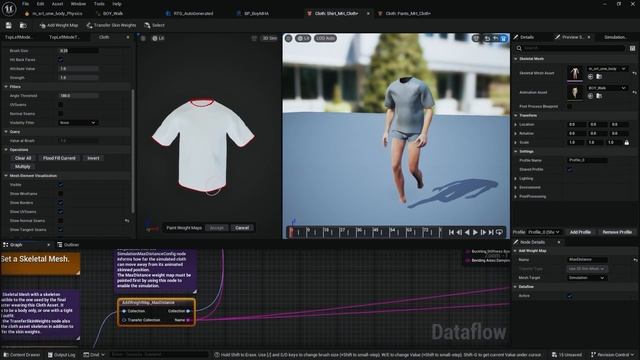This screenshot has height=360, width=640.
Task: Open the Window menu
Action: (x=78, y=4)
